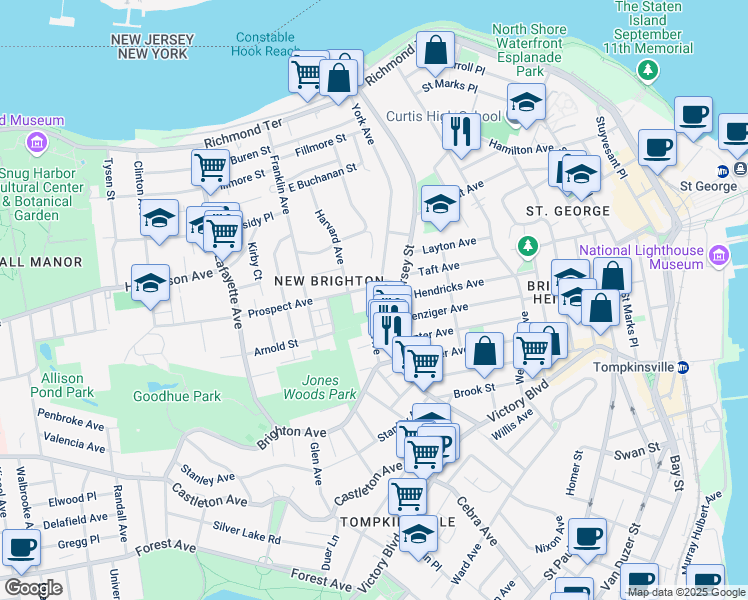
Task: Click the Constable Hook Reach label
Action: point(266,44)
